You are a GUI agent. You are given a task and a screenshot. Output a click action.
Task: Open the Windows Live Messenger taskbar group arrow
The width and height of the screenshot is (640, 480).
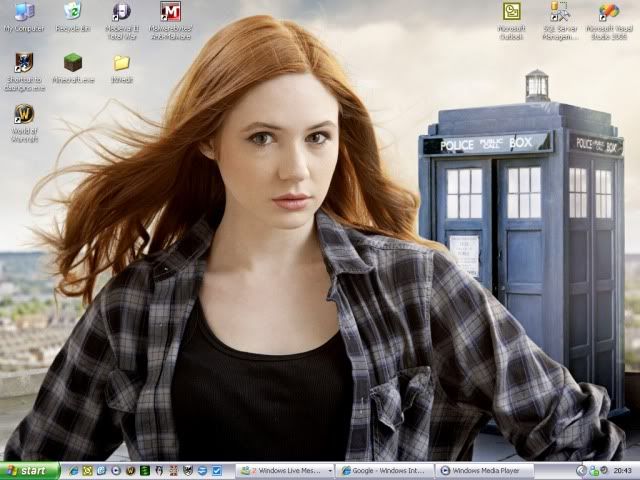330,471
